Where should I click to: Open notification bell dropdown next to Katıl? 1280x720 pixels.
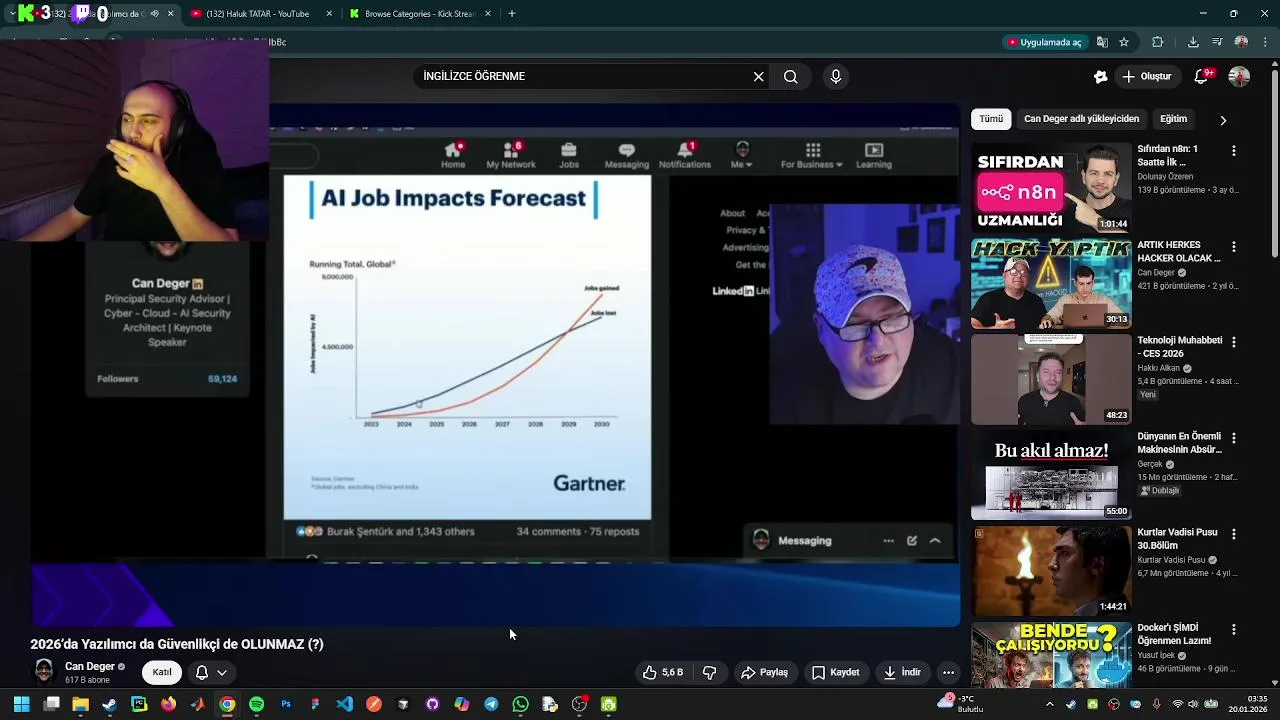coord(211,673)
